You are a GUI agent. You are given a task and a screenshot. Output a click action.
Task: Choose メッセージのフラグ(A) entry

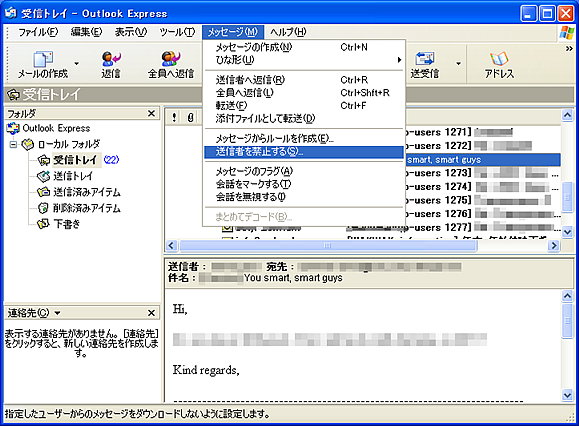tap(304, 171)
